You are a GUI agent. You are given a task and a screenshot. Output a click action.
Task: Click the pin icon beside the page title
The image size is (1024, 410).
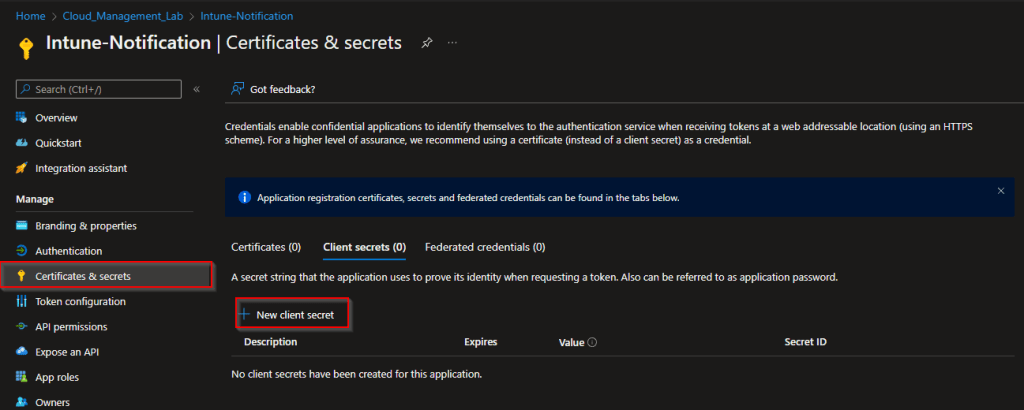(x=427, y=43)
